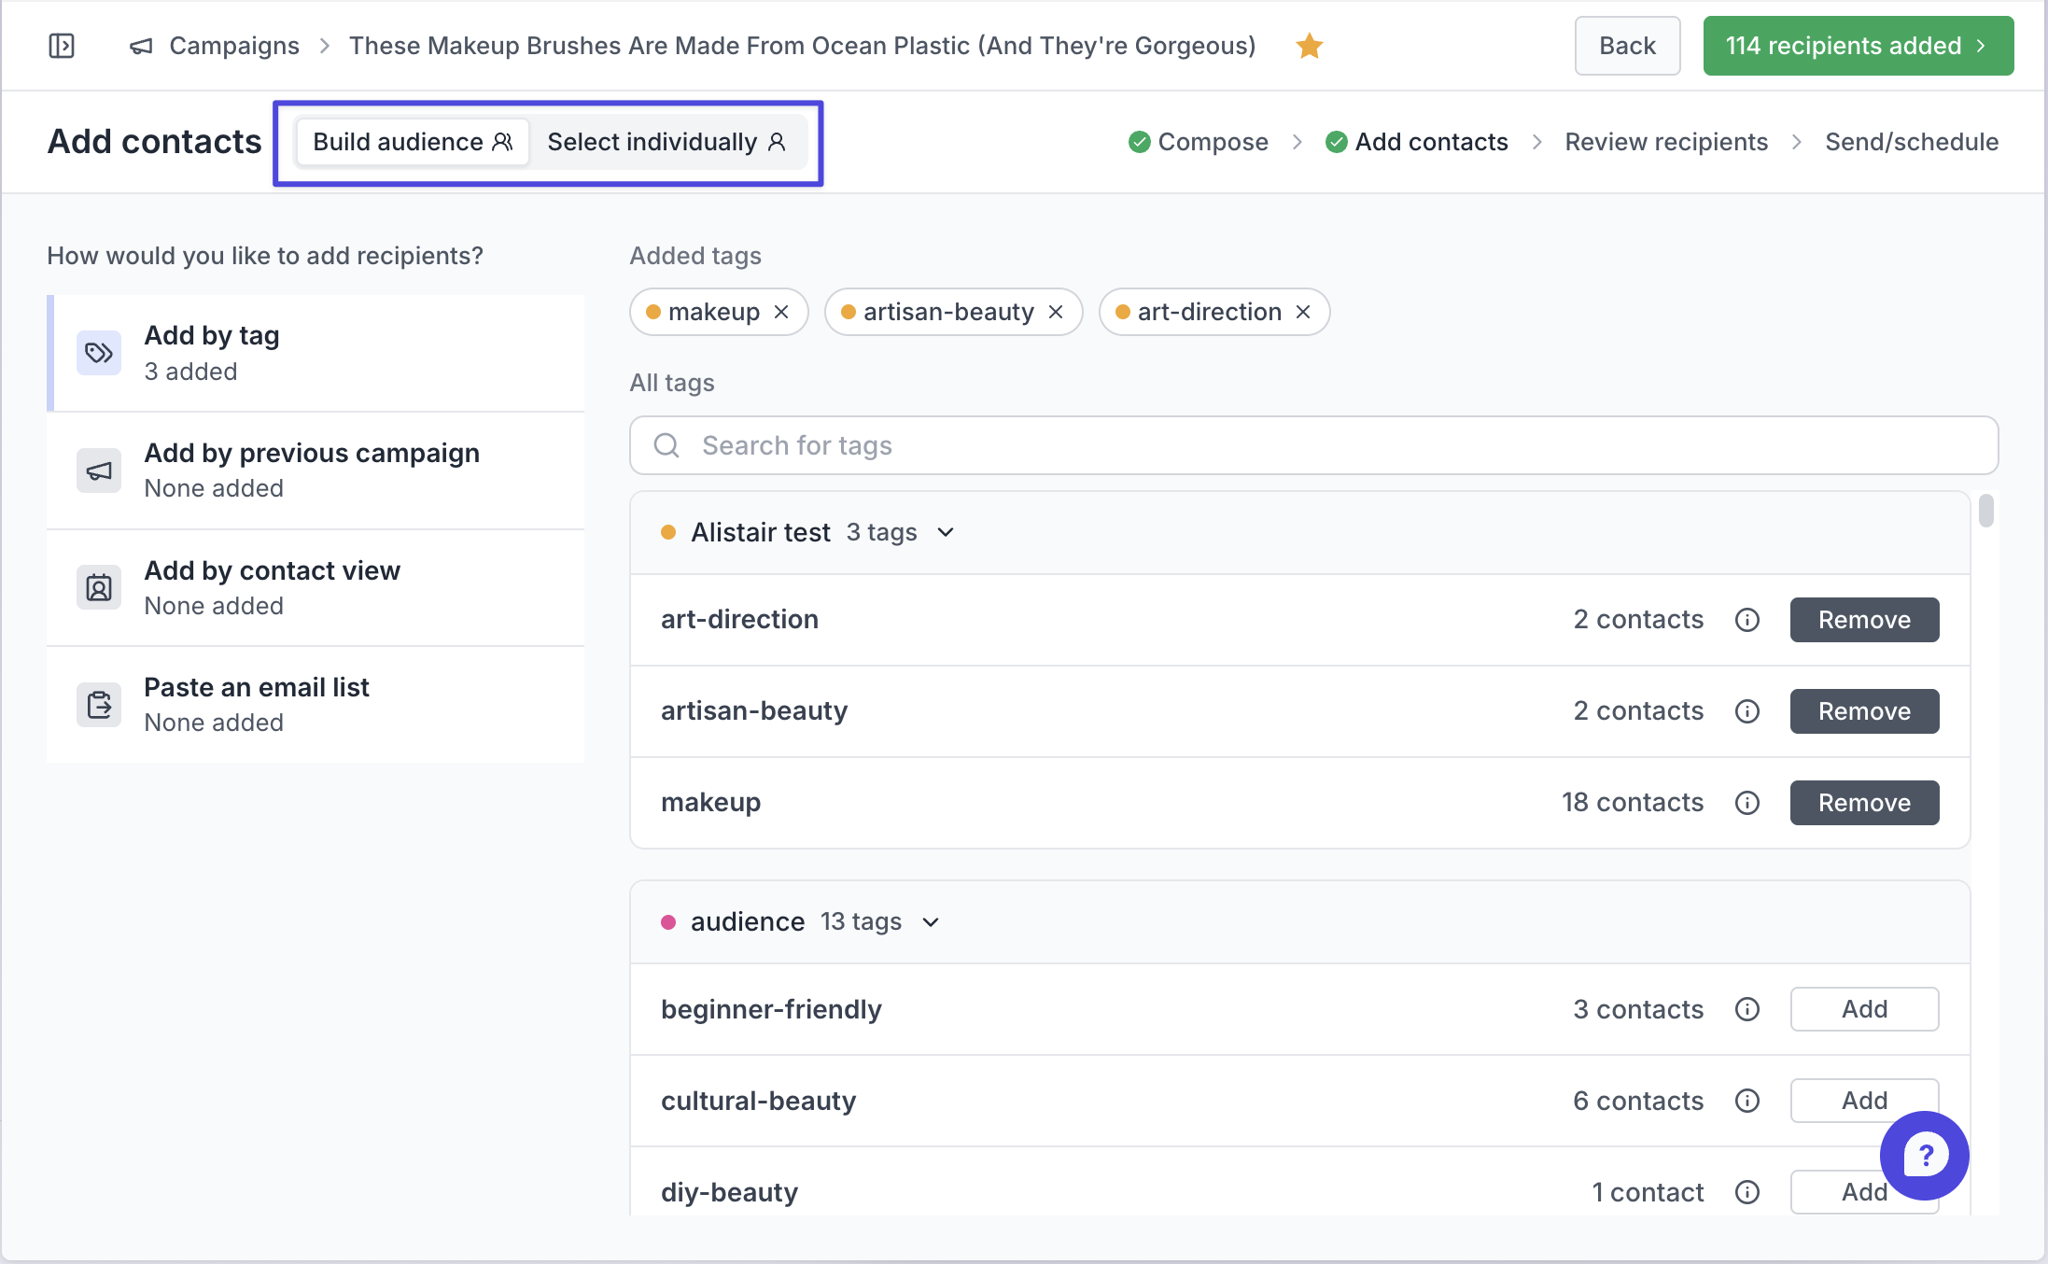Remove the artisan-beauty tag row
The image size is (2048, 1264).
(x=1864, y=711)
